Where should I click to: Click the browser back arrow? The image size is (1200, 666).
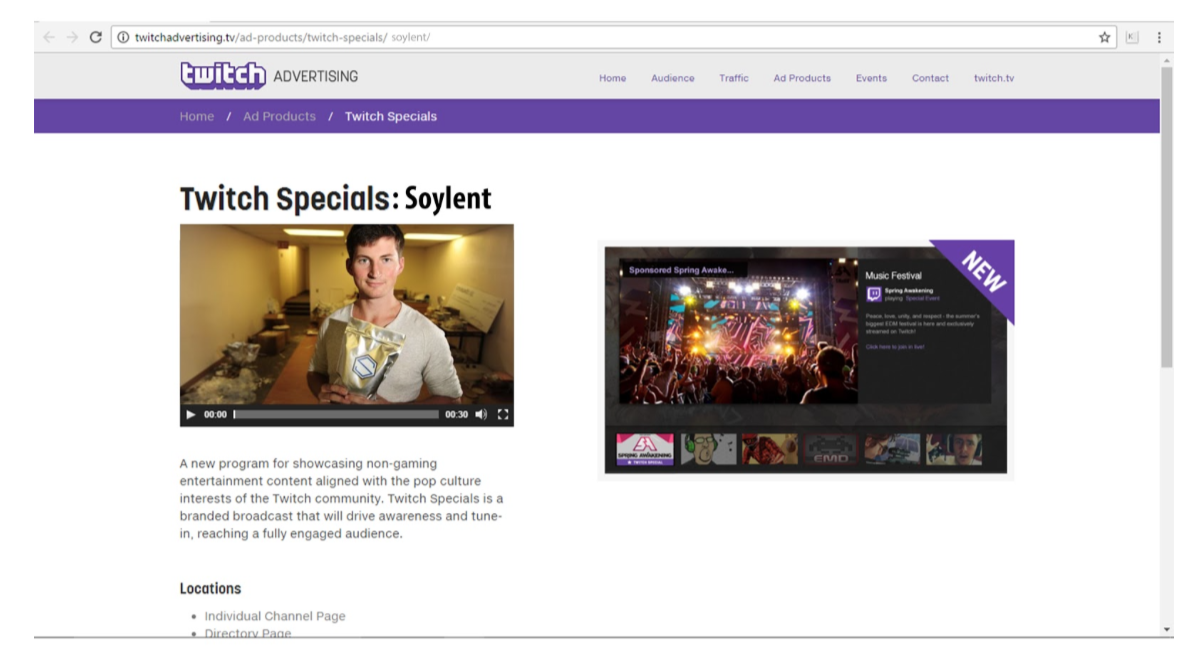pyautogui.click(x=49, y=37)
